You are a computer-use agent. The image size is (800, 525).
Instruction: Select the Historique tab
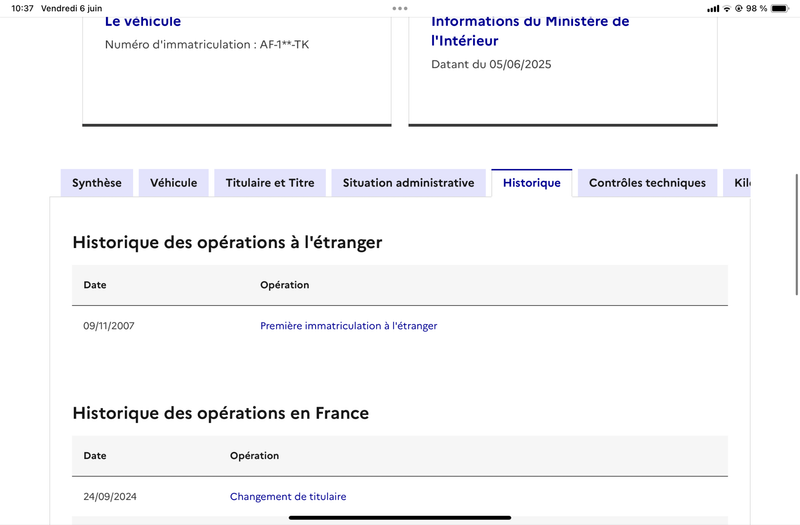coord(532,183)
